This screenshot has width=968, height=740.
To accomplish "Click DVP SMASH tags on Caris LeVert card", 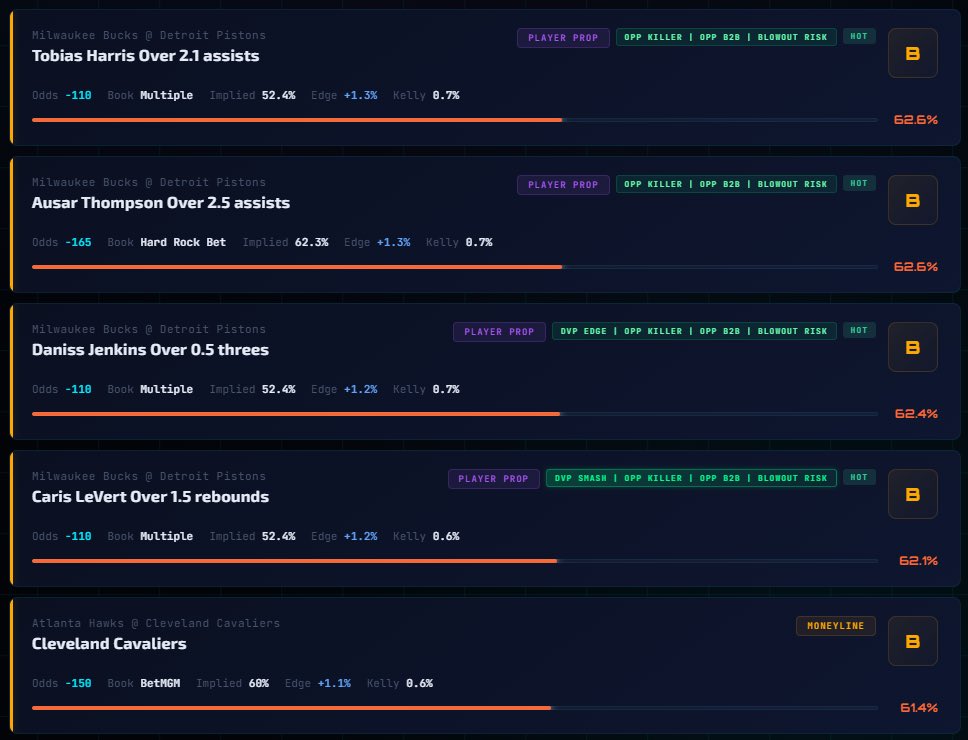I will [691, 478].
